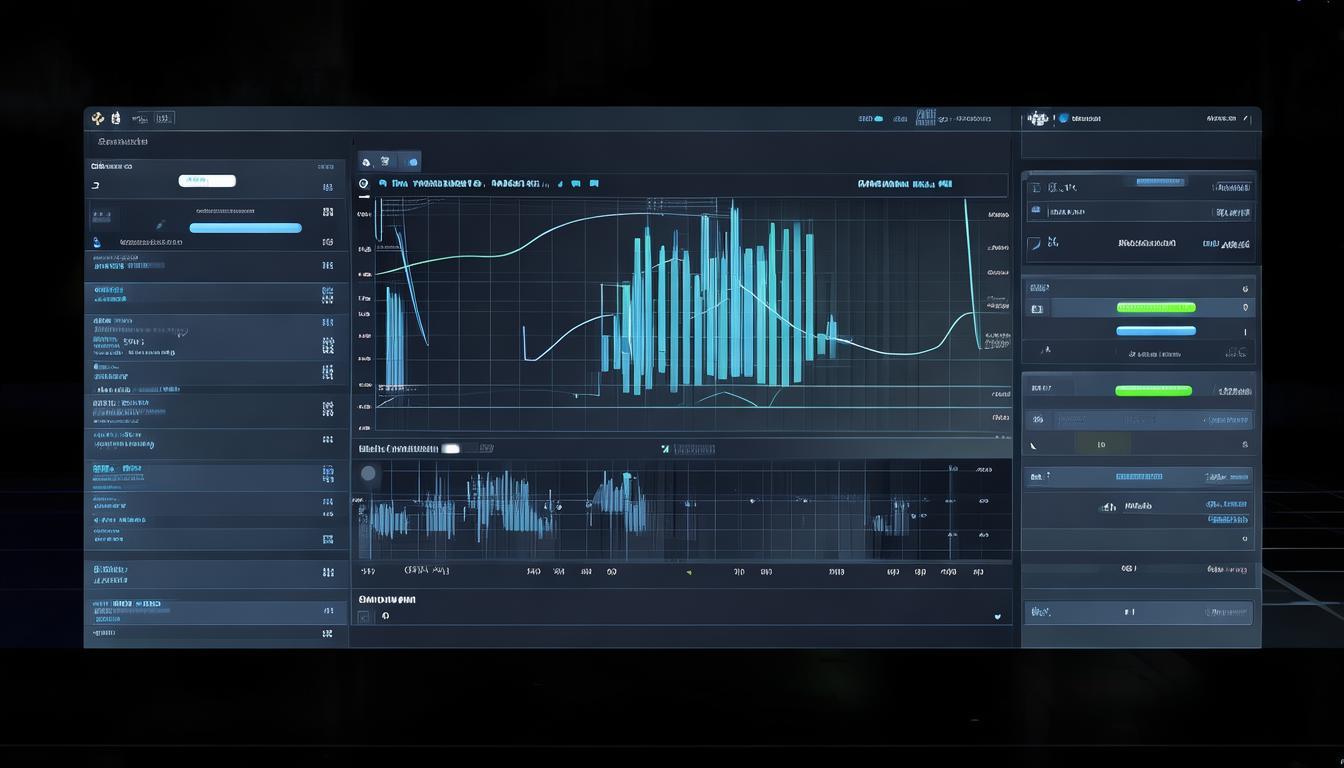1344x768 pixels.
Task: Select the small pencil icon in the left panel
Action: click(160, 226)
